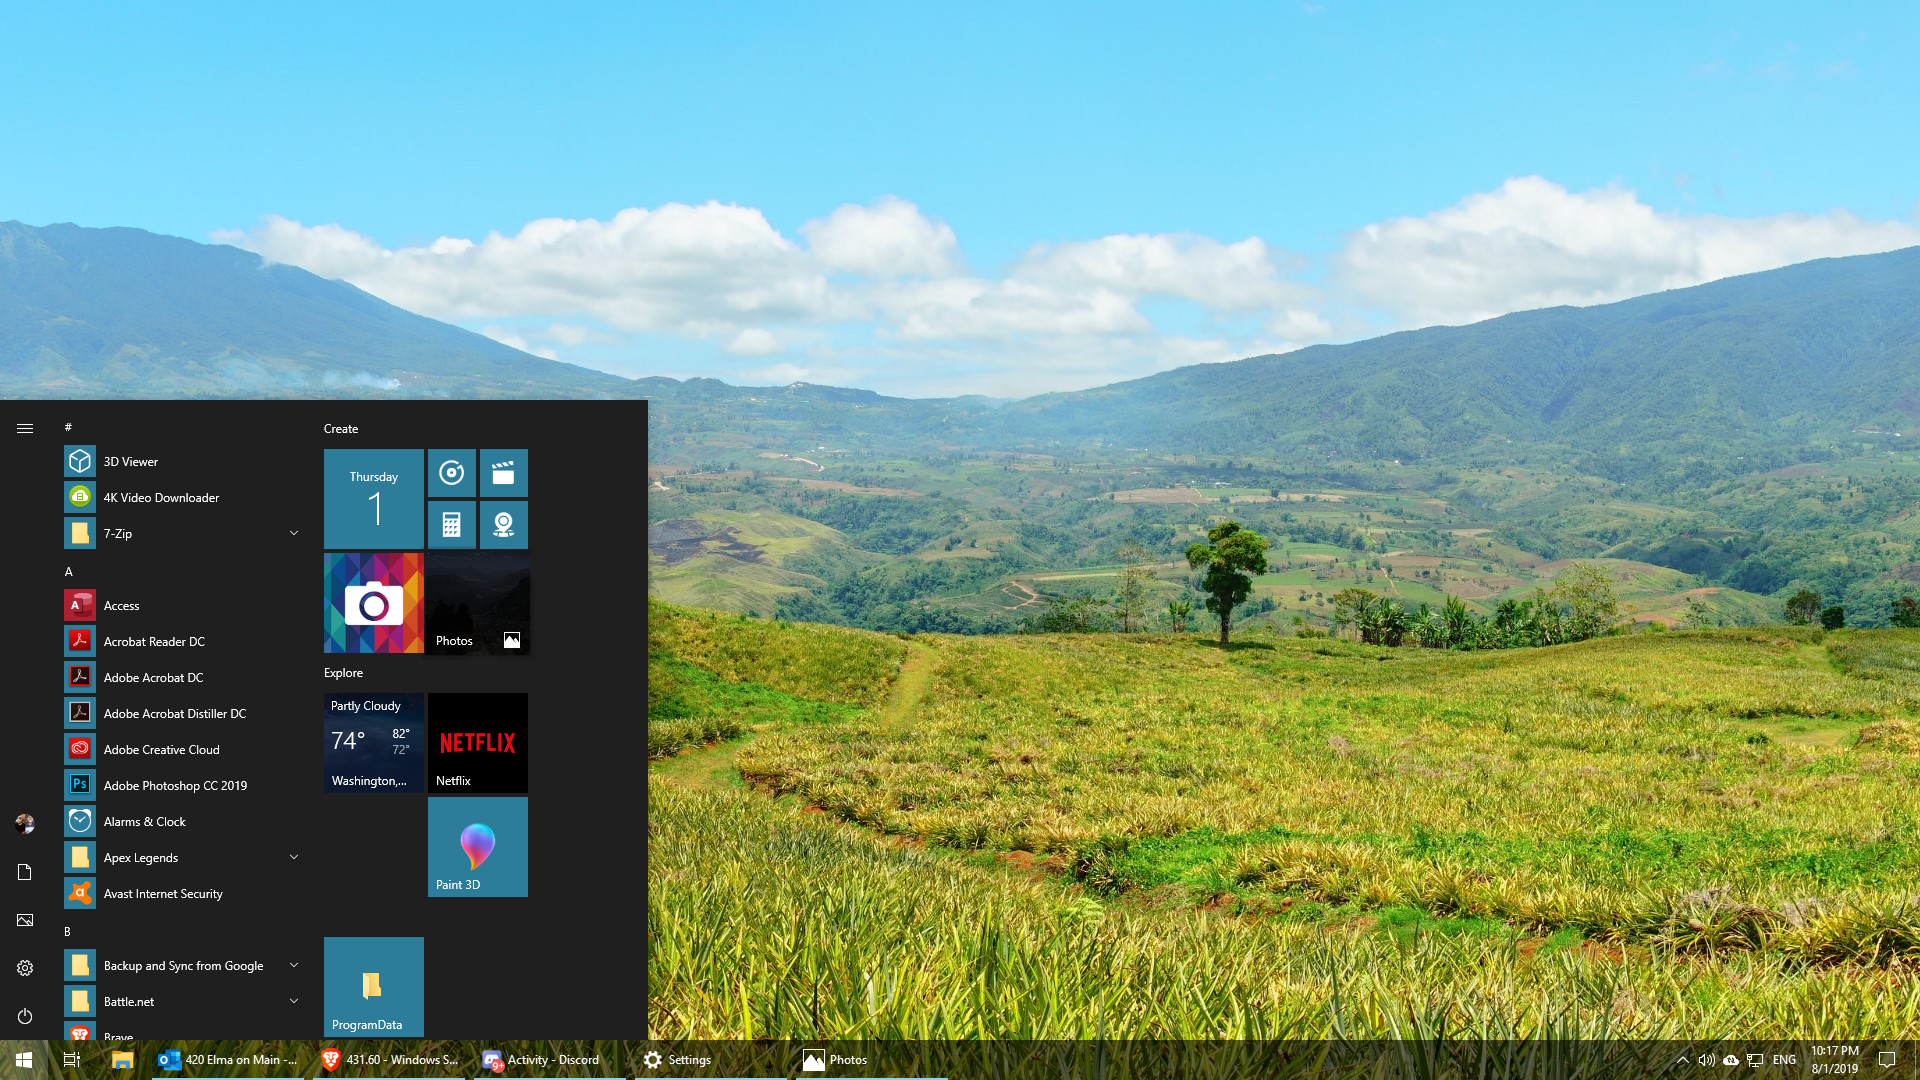Expand the Apex Legends folder group
The height and width of the screenshot is (1080, 1920).
coord(293,856)
